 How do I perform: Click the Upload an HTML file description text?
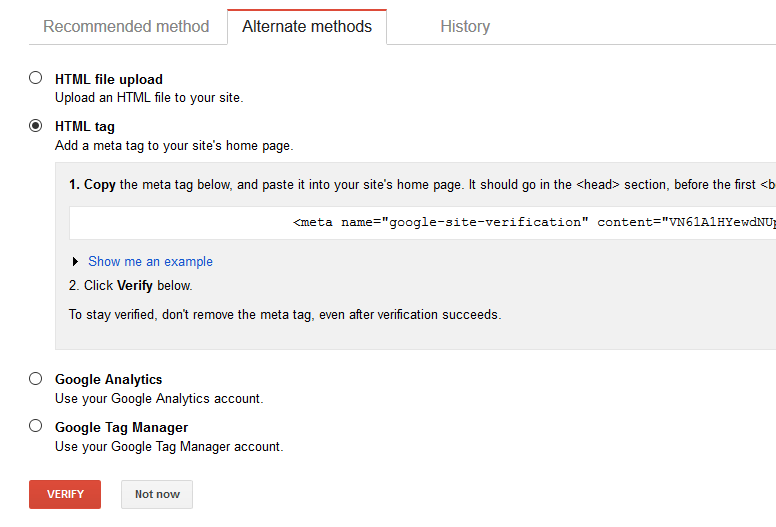pyautogui.click(x=149, y=98)
